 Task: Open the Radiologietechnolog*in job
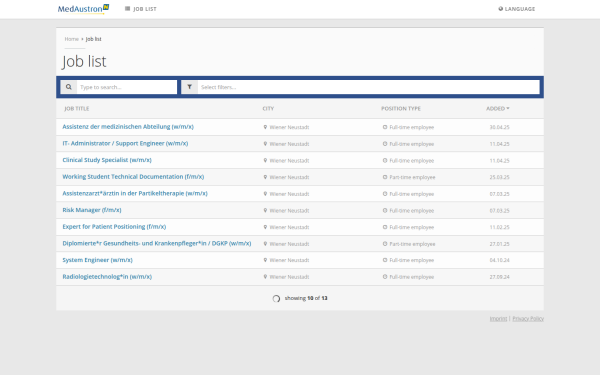tap(107, 277)
